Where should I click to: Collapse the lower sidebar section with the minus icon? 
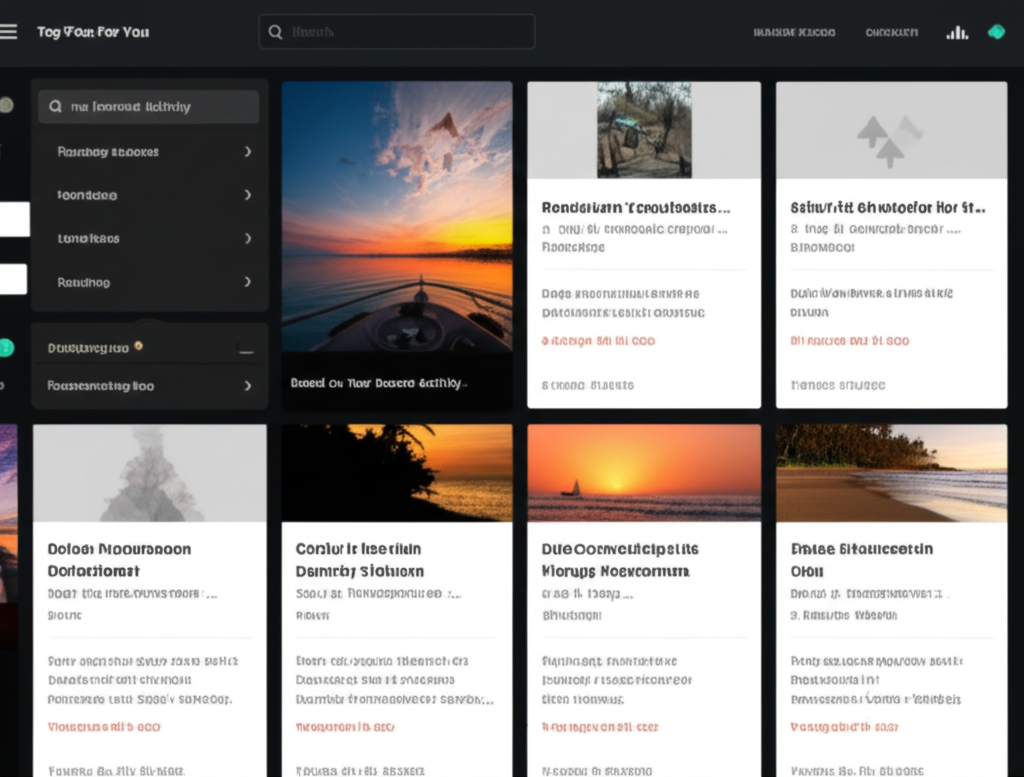(246, 350)
